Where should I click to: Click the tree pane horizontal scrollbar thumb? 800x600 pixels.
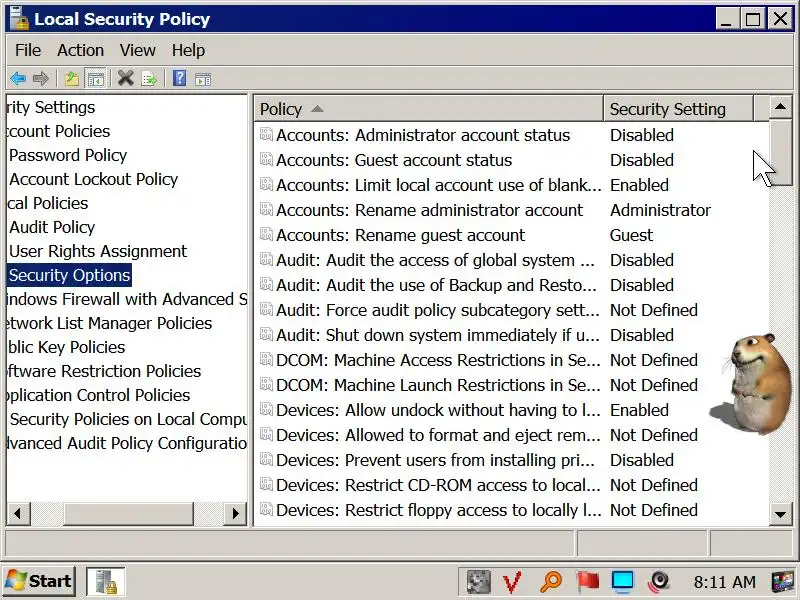pyautogui.click(x=128, y=513)
